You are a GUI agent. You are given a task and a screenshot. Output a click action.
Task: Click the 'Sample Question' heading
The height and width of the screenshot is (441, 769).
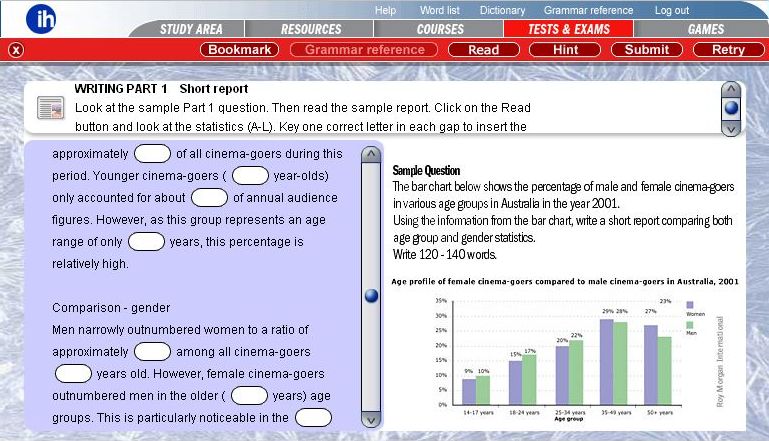[x=426, y=171]
